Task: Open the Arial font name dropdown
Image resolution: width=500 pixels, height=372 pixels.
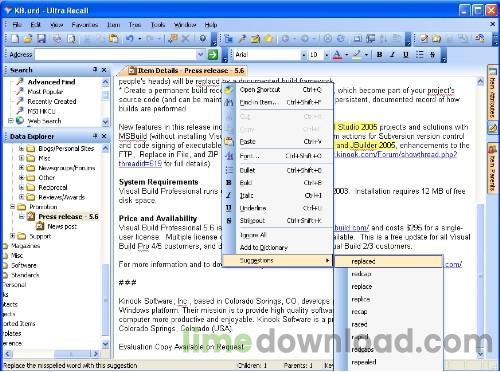Action: [304, 55]
